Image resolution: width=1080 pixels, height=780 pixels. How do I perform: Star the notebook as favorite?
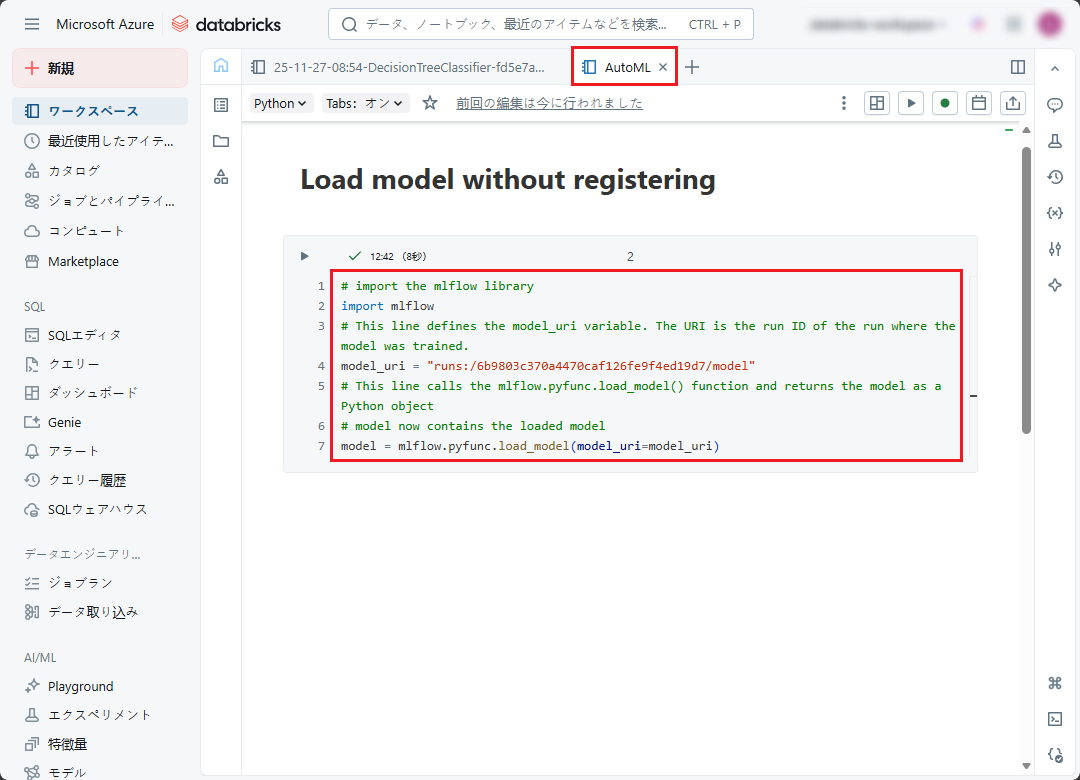(x=430, y=103)
